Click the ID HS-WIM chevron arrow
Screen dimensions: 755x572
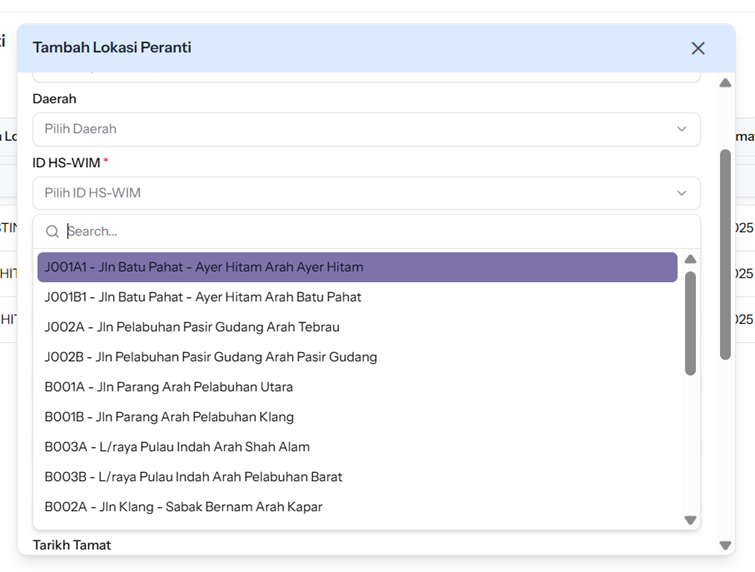pos(682,193)
